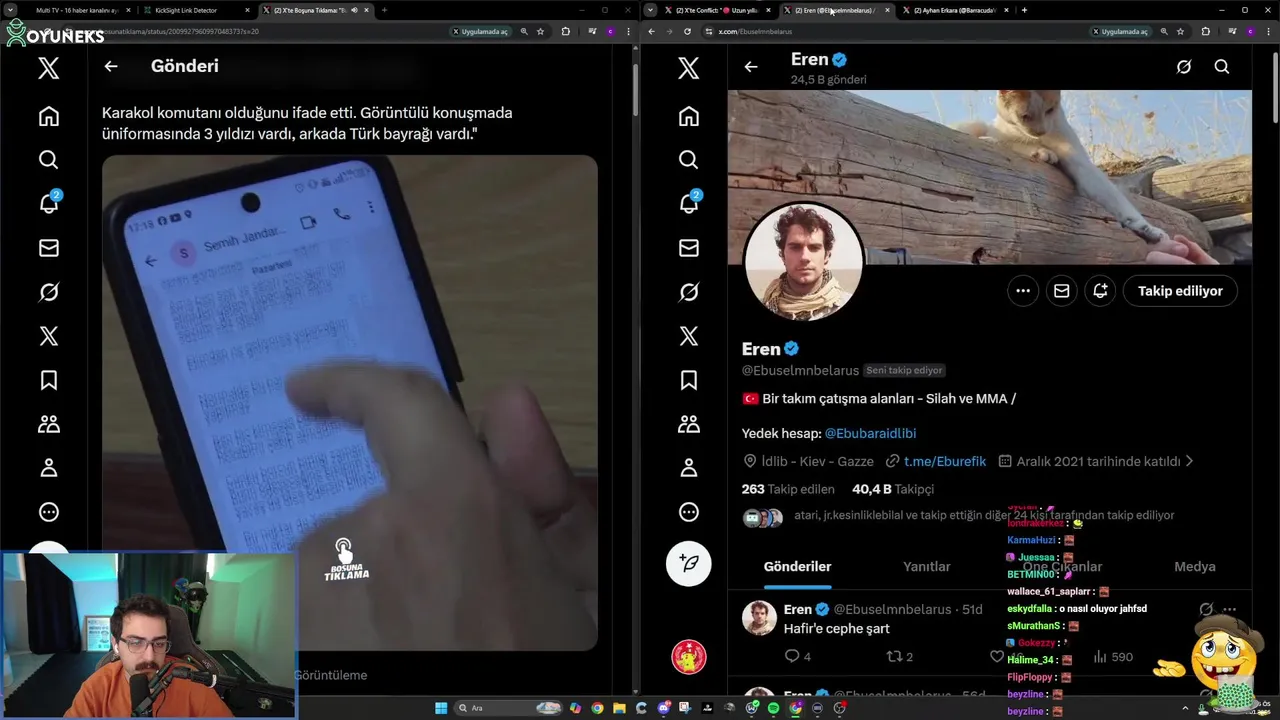This screenshot has height=720, width=1280.
Task: Open extensions puzzle icon in right browser
Action: 1205,31
